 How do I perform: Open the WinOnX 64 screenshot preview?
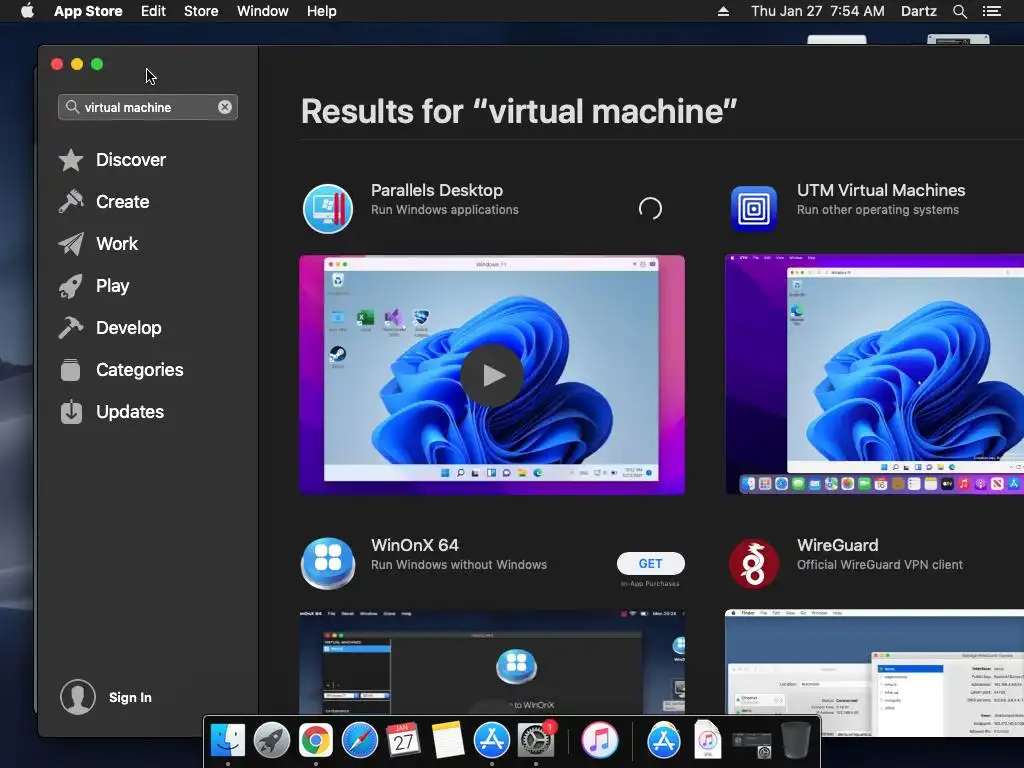(492, 662)
